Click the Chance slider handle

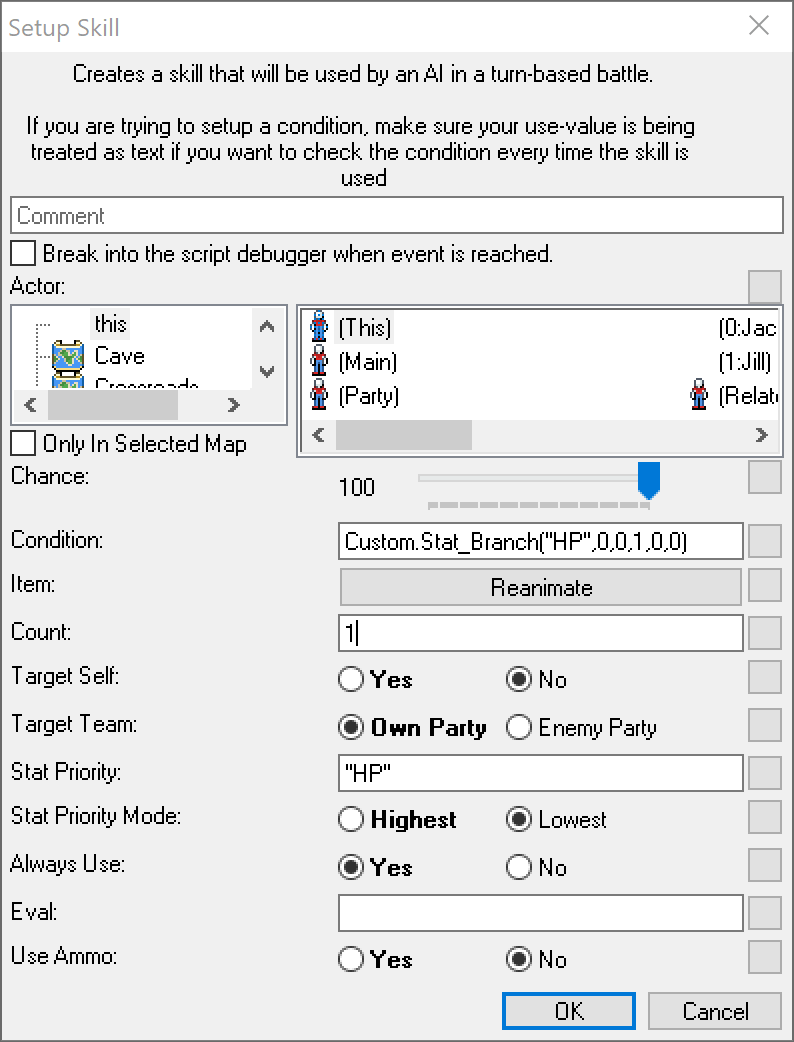[649, 480]
